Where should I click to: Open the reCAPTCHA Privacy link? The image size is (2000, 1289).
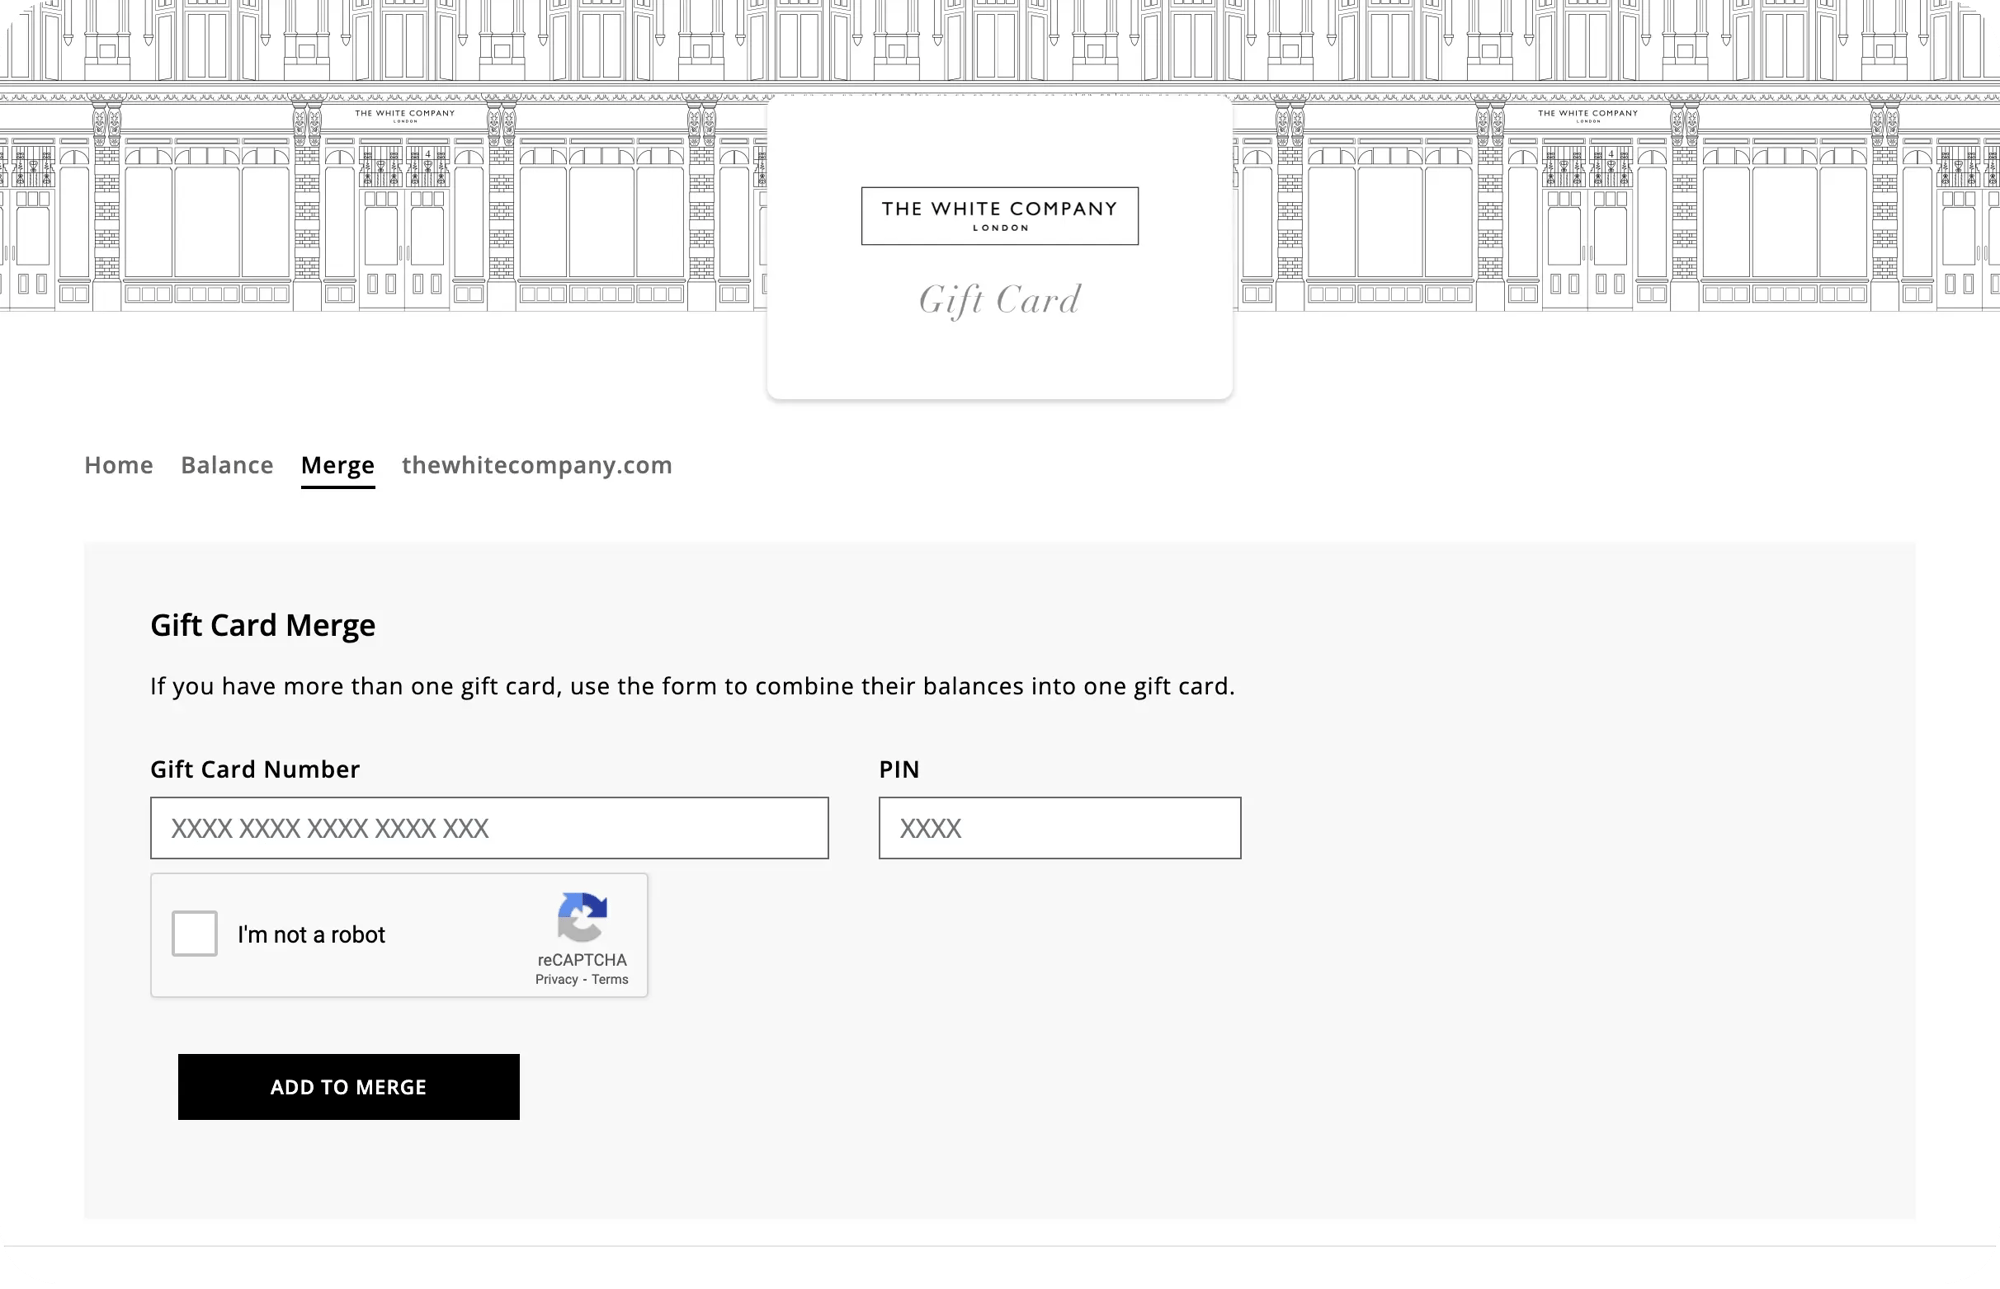(556, 980)
